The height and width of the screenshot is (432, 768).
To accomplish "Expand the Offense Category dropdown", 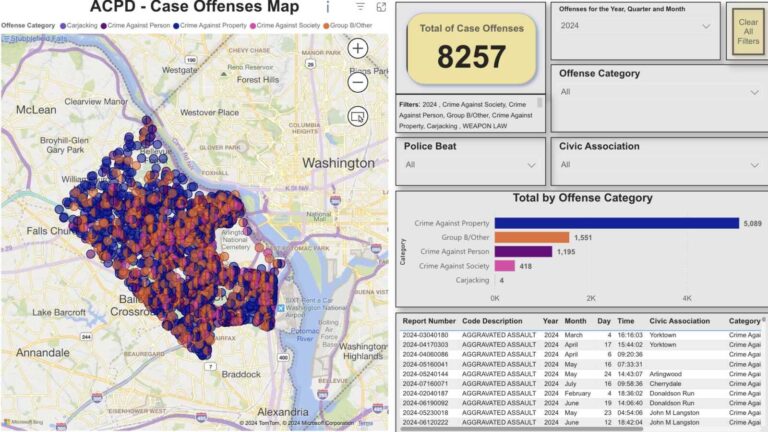I will 659,92.
